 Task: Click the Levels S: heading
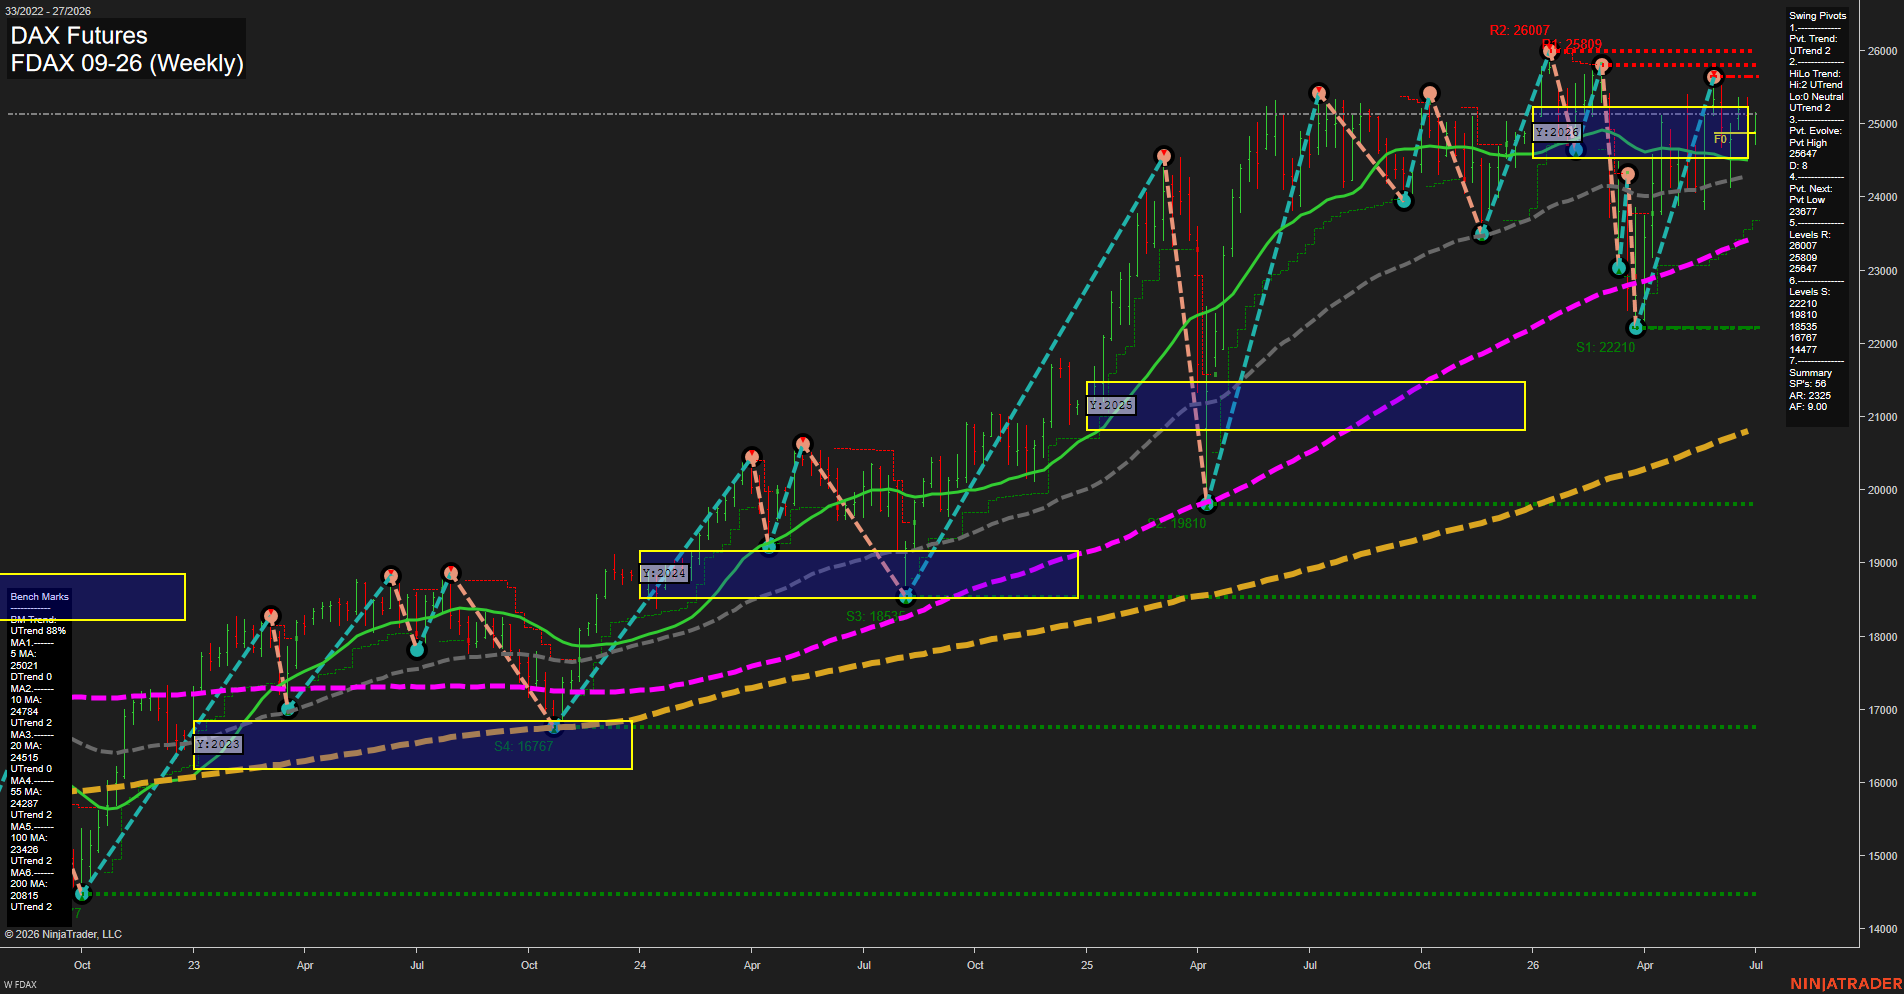(1809, 292)
